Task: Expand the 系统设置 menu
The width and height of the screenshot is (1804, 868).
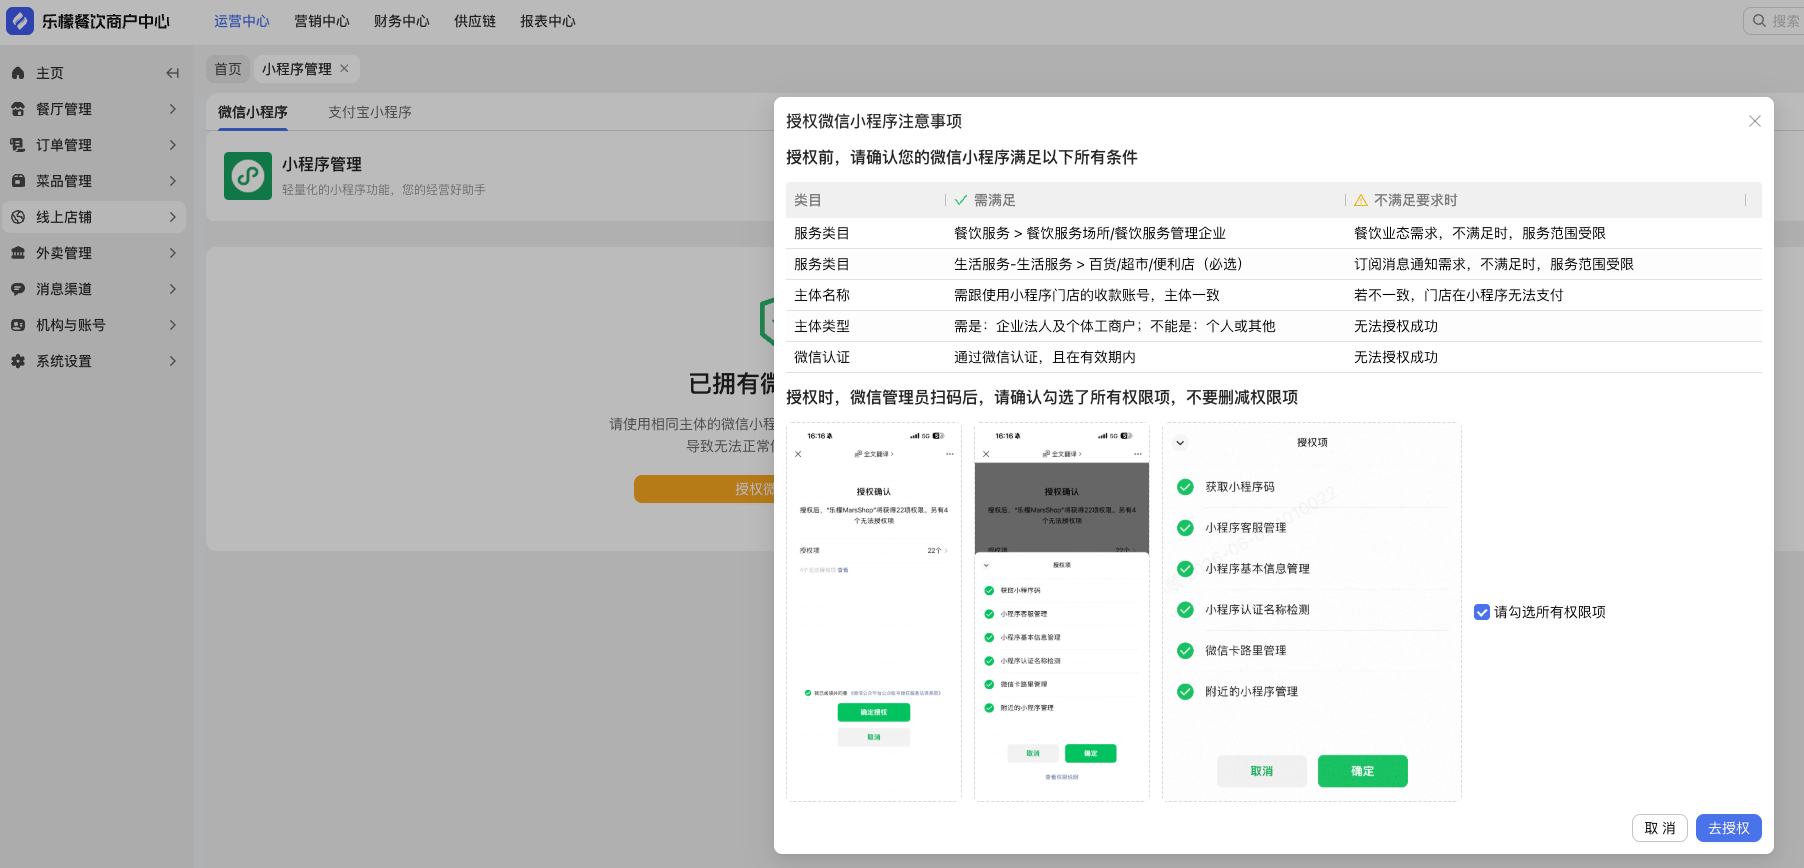Action: coord(173,361)
